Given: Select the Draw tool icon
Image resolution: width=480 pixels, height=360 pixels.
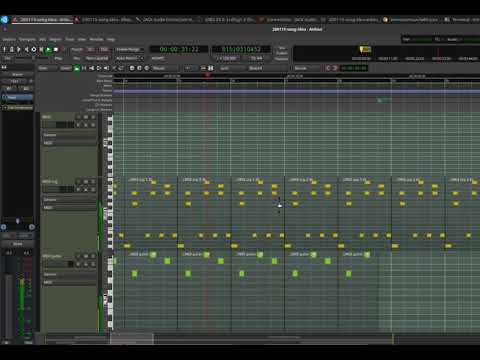Looking at the screenshot, I should (x=114, y=68).
